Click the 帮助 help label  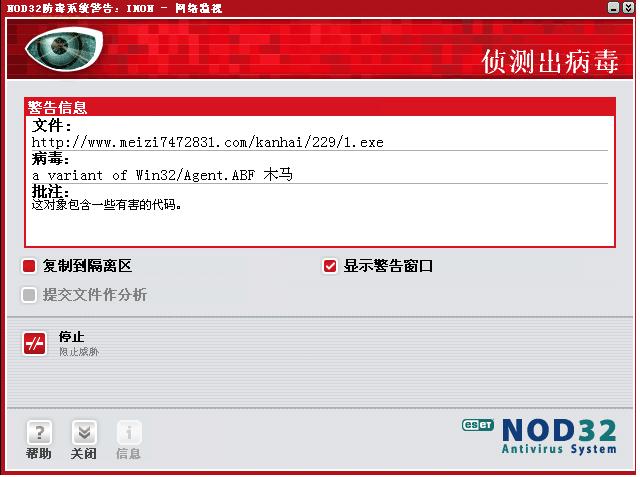pyautogui.click(x=39, y=453)
